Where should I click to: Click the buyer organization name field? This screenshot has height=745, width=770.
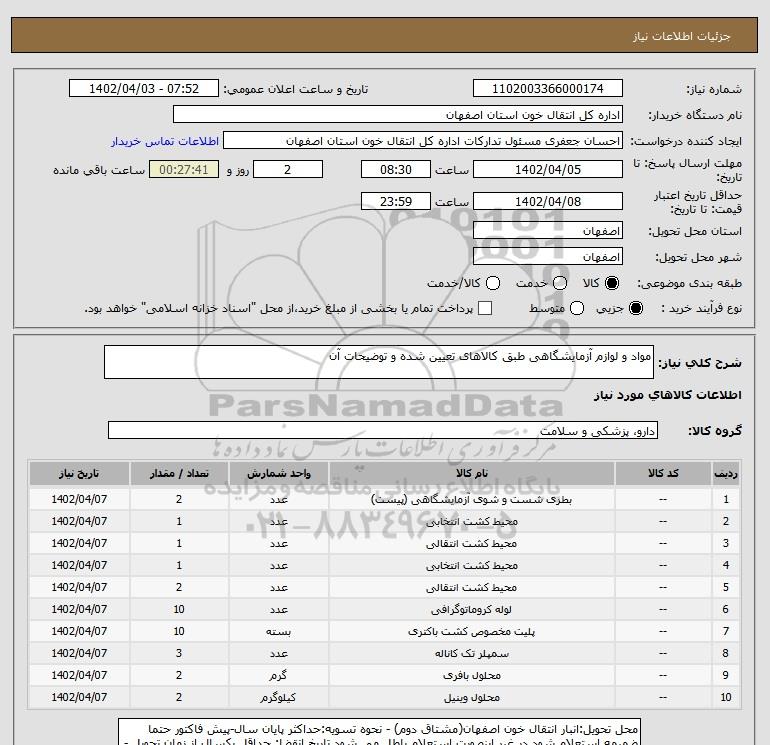[x=398, y=114]
